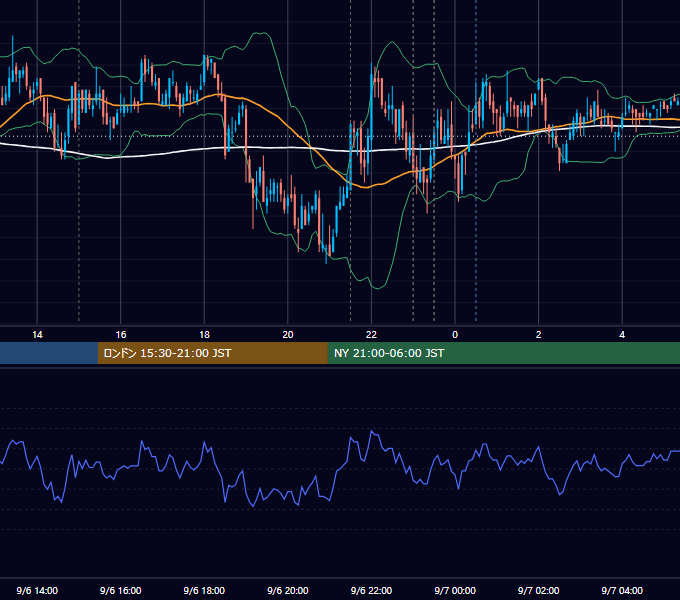Viewport: 680px width, 600px height.
Task: Click the 4 hour axis label
Action: 622,335
